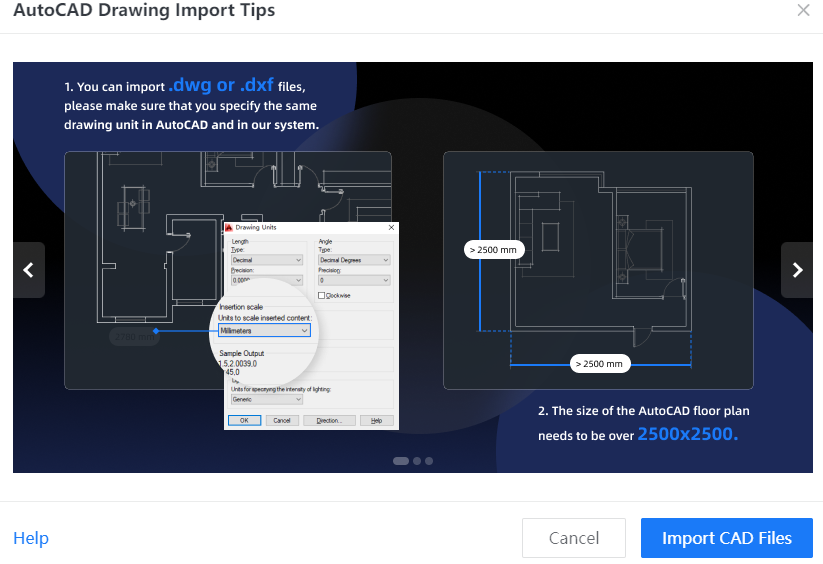Select the first carousel indicator dot
The height and width of the screenshot is (564, 823).
[401, 461]
